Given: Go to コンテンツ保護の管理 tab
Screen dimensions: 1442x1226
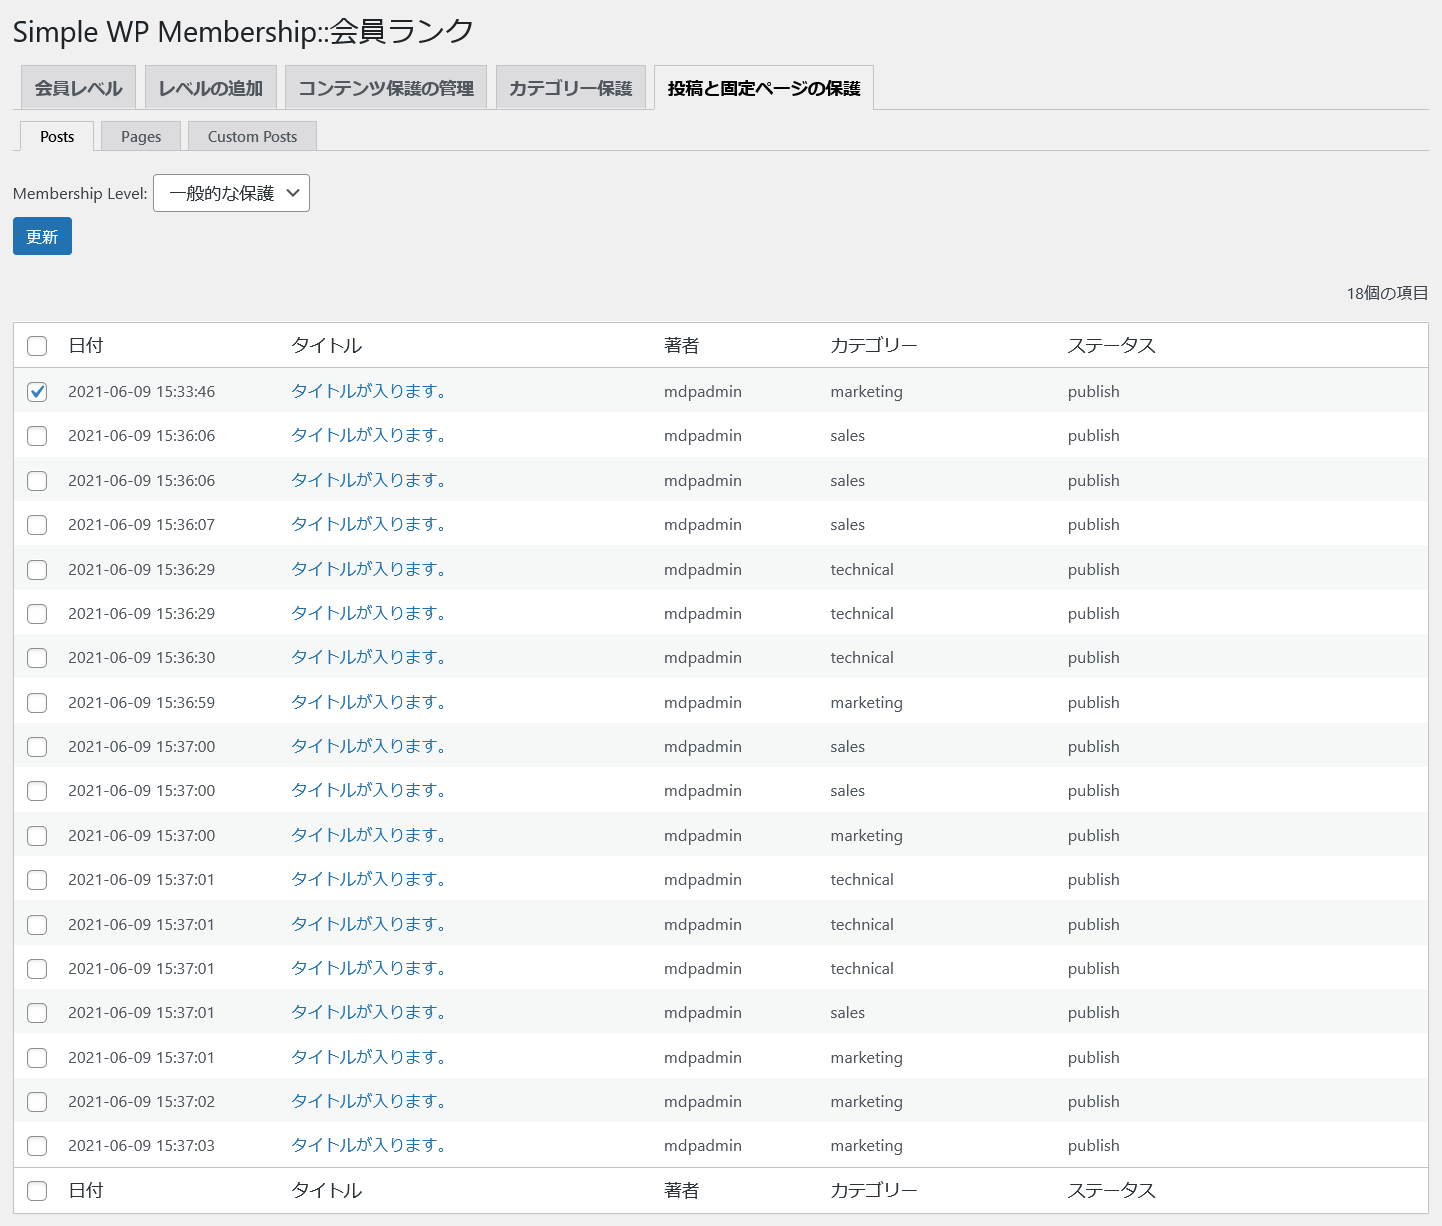Looking at the screenshot, I should (386, 88).
